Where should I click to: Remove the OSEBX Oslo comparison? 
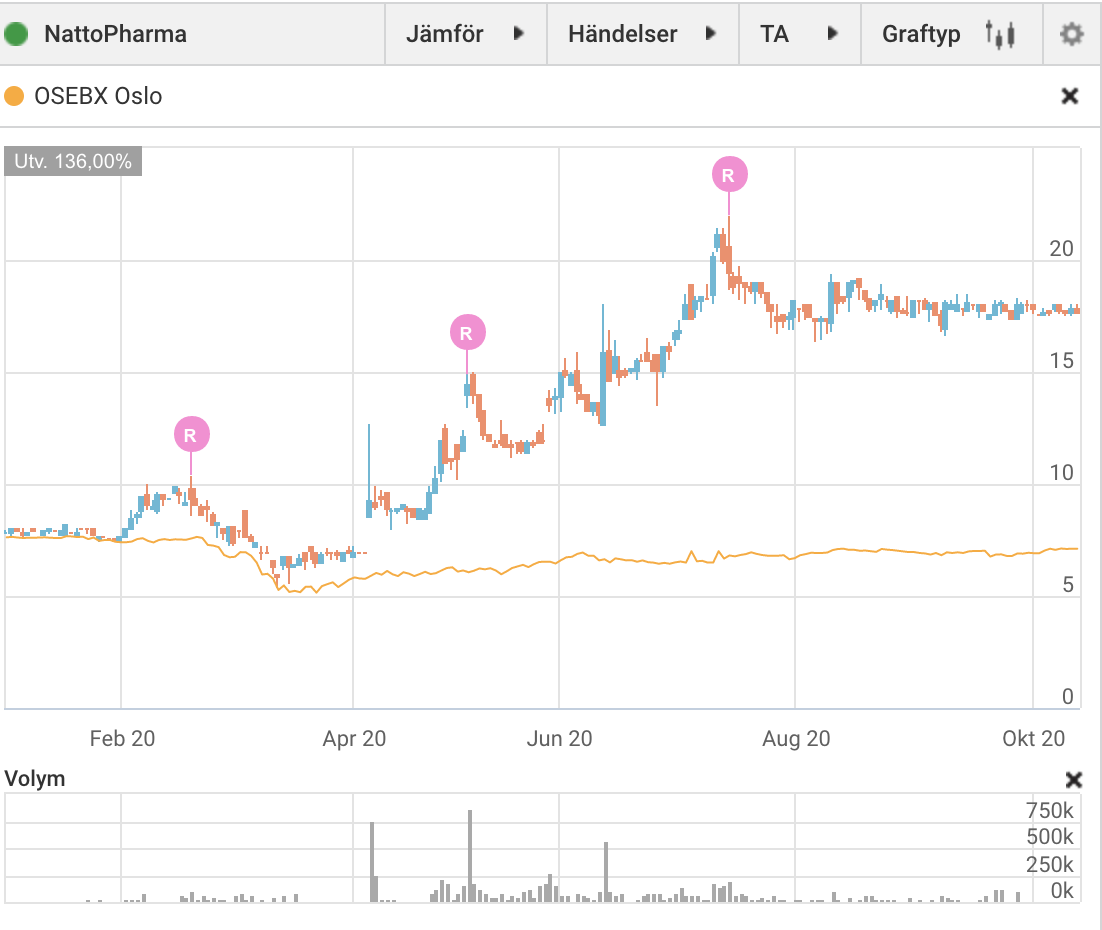[x=1070, y=96]
